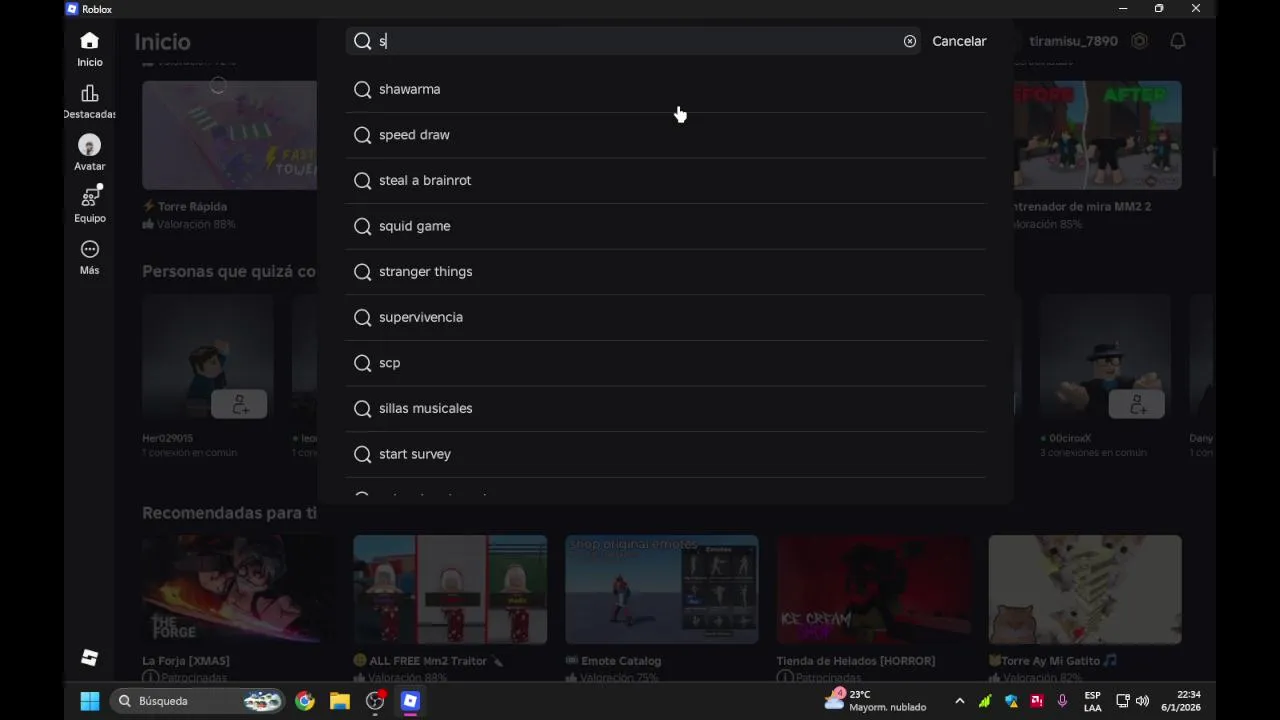
Task: Open Tienda de Helados [HORROR] thumbnail
Action: pos(873,589)
